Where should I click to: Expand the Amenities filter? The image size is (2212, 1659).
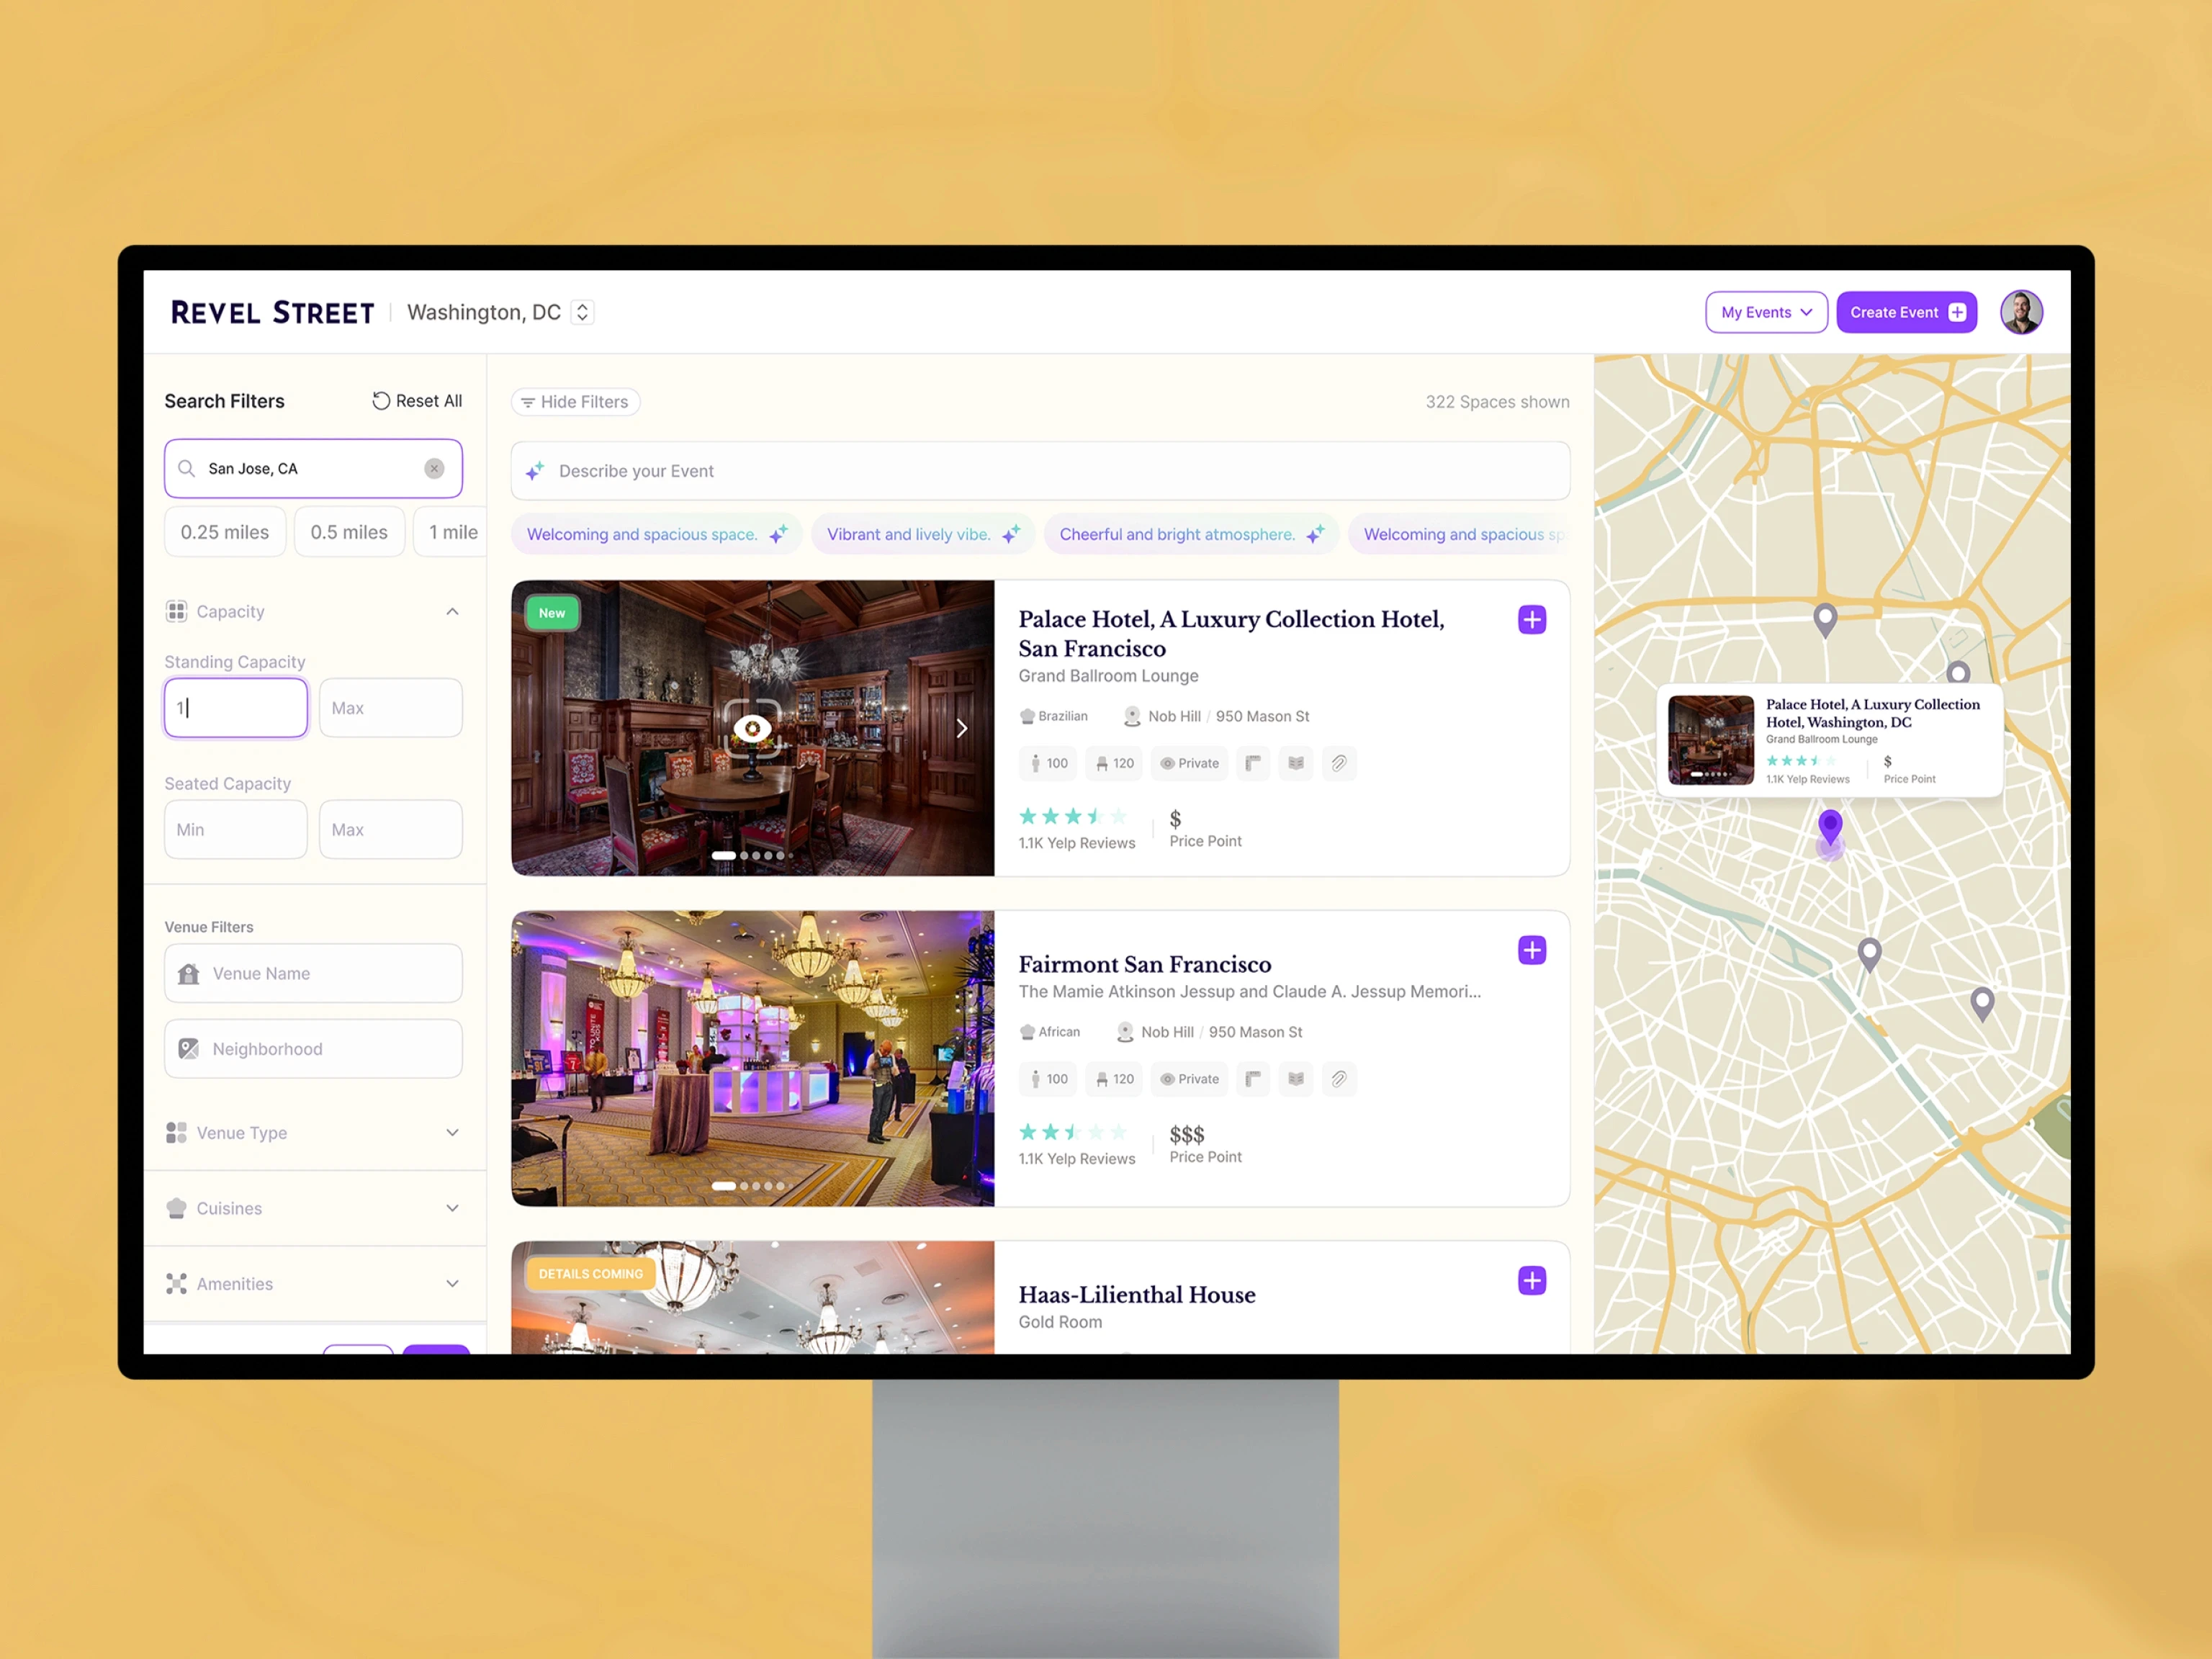(452, 1283)
